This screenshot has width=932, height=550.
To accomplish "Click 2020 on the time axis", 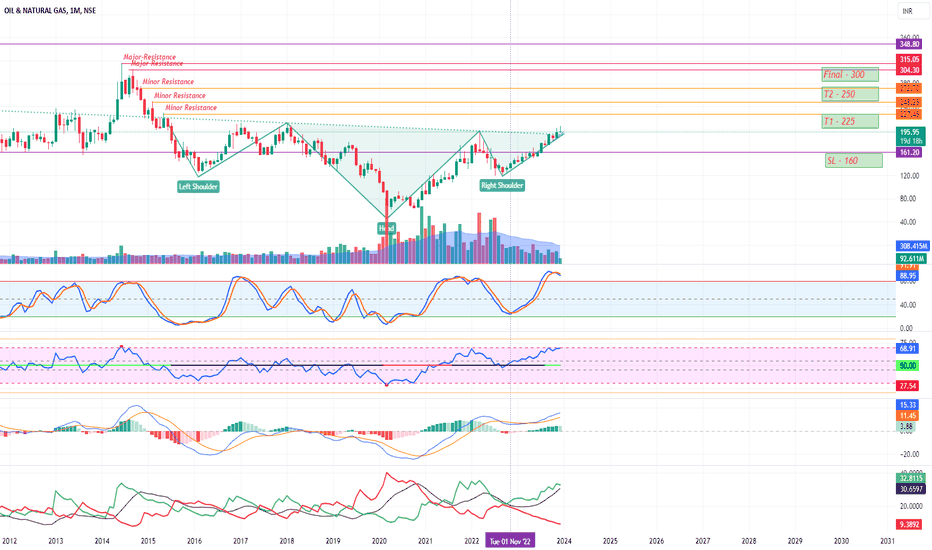I will point(379,541).
